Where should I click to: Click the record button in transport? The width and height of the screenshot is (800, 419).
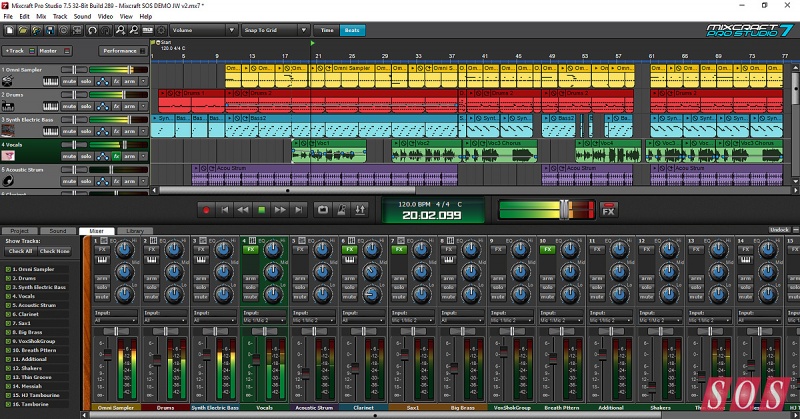pos(206,210)
